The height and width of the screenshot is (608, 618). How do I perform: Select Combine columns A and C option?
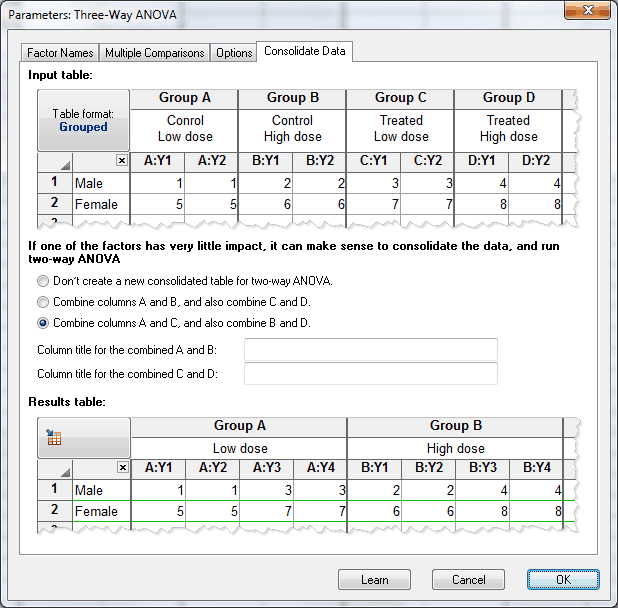tap(43, 323)
